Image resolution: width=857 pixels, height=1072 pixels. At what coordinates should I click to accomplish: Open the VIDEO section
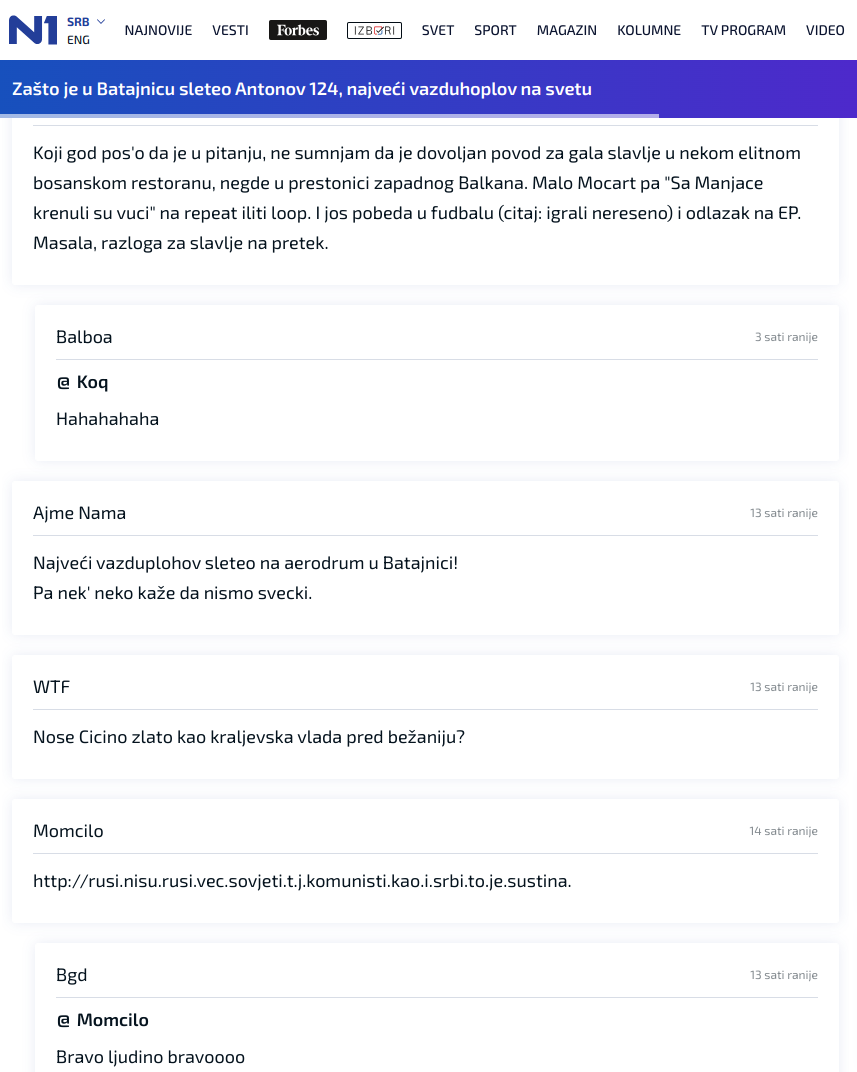coord(825,30)
